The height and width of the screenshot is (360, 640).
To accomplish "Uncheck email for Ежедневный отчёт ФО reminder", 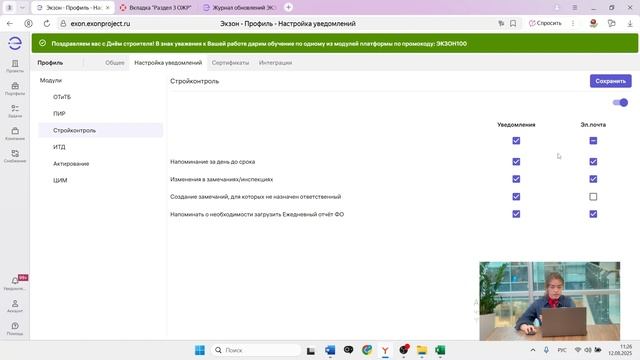I will (593, 214).
